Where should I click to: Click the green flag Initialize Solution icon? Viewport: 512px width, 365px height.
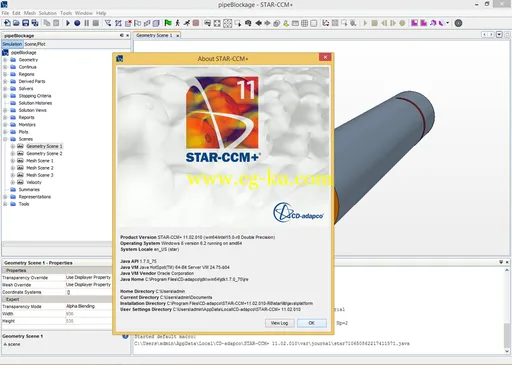point(168,23)
